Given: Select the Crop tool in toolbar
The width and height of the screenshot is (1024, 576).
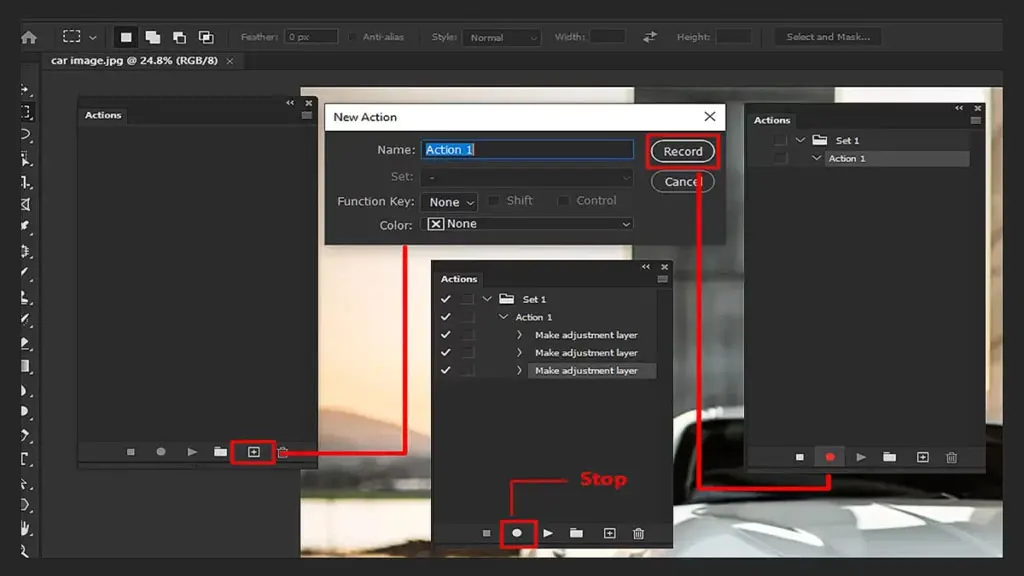Looking at the screenshot, I should [27, 182].
